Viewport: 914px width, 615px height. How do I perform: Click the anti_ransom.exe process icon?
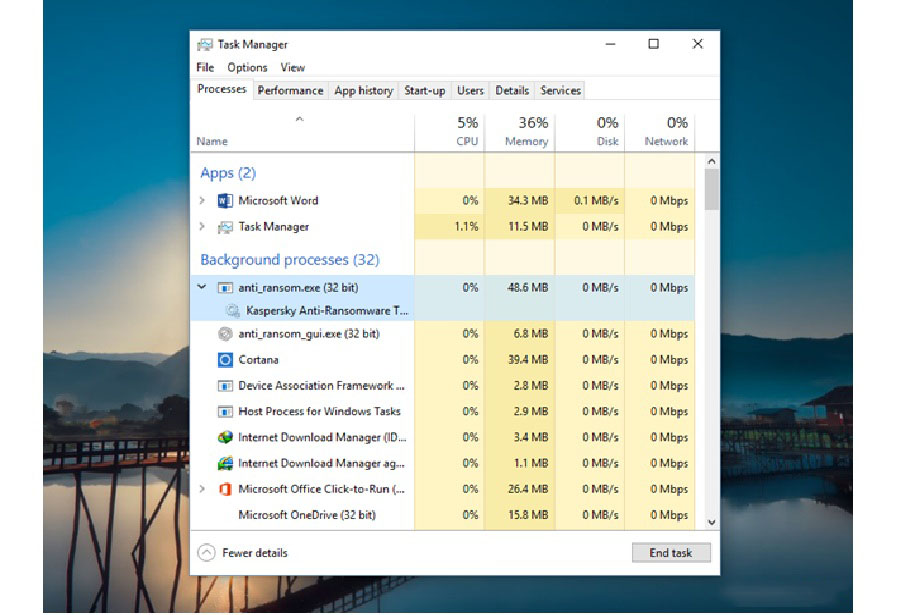pos(225,287)
